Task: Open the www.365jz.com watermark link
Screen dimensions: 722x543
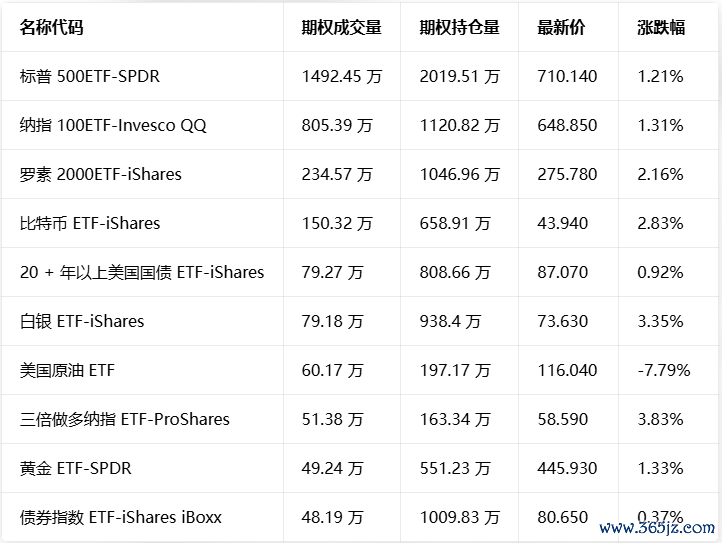Action: (662, 527)
